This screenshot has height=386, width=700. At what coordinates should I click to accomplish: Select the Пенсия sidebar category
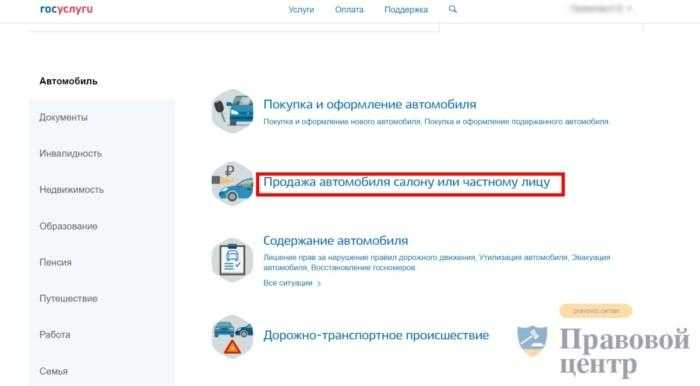pyautogui.click(x=55, y=262)
